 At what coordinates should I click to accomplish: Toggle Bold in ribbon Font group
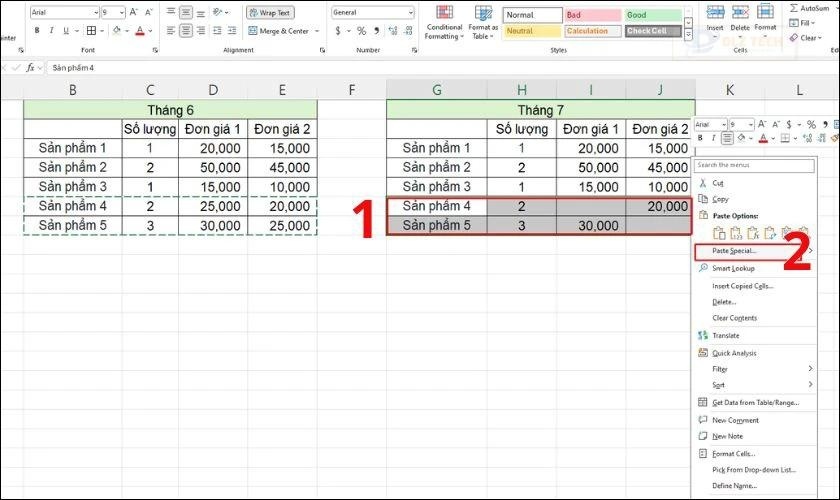(x=37, y=31)
